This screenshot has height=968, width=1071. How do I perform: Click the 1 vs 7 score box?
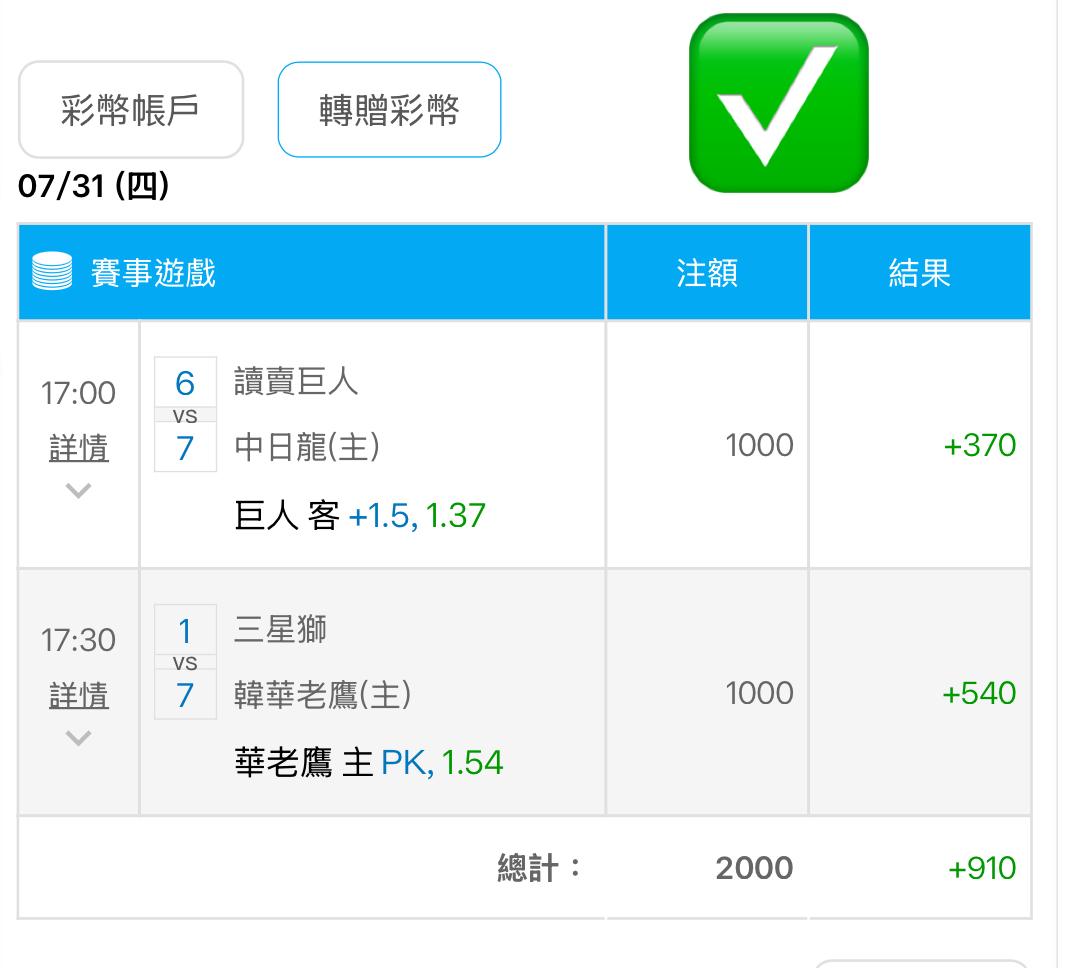(x=185, y=662)
